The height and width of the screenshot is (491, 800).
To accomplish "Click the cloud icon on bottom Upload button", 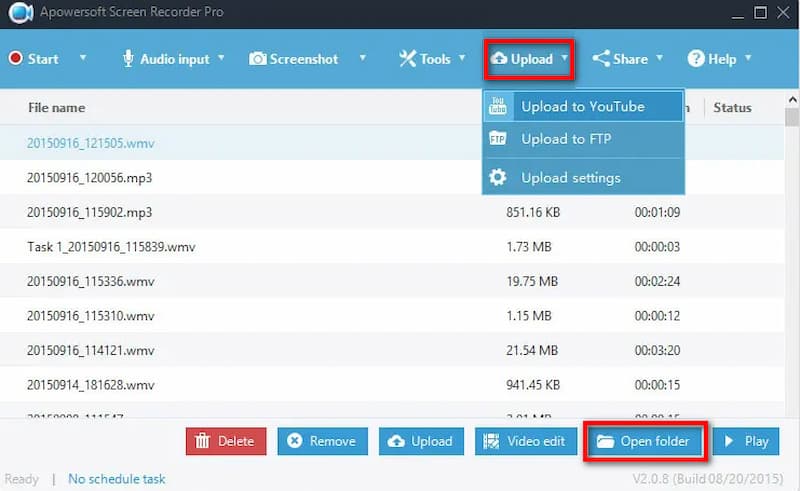I will [396, 441].
